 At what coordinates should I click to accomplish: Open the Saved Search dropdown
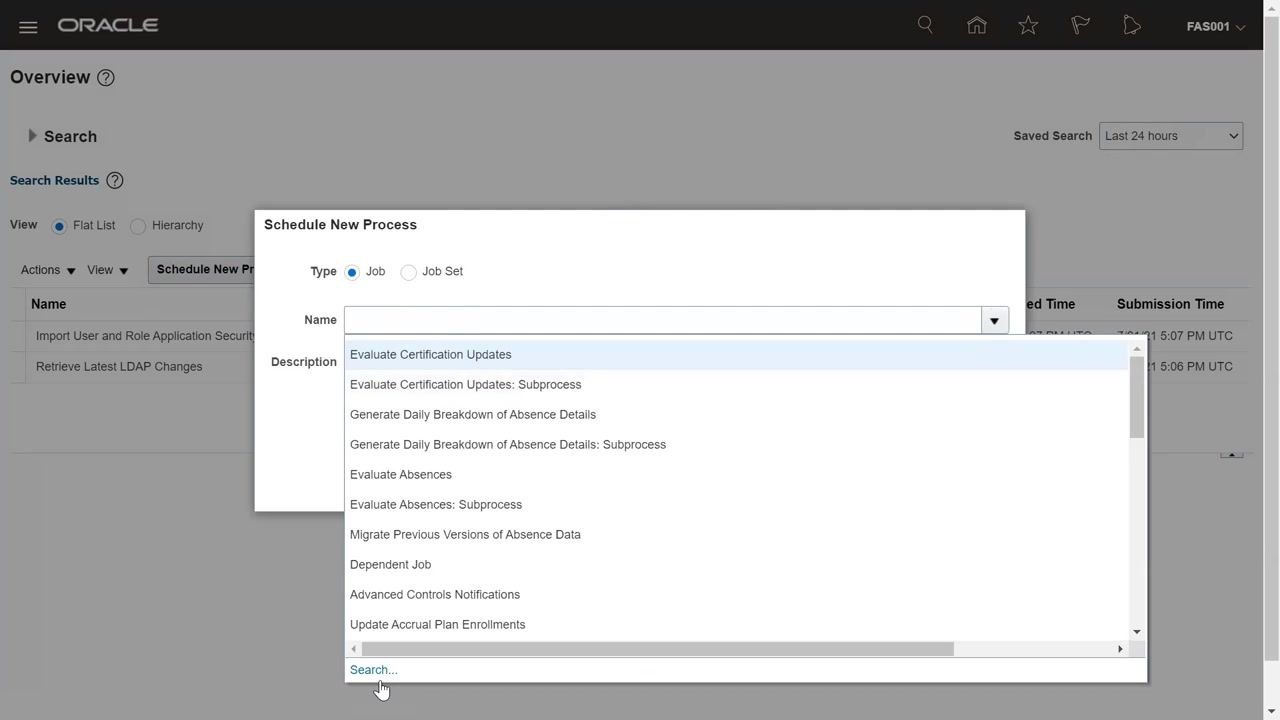click(1171, 136)
